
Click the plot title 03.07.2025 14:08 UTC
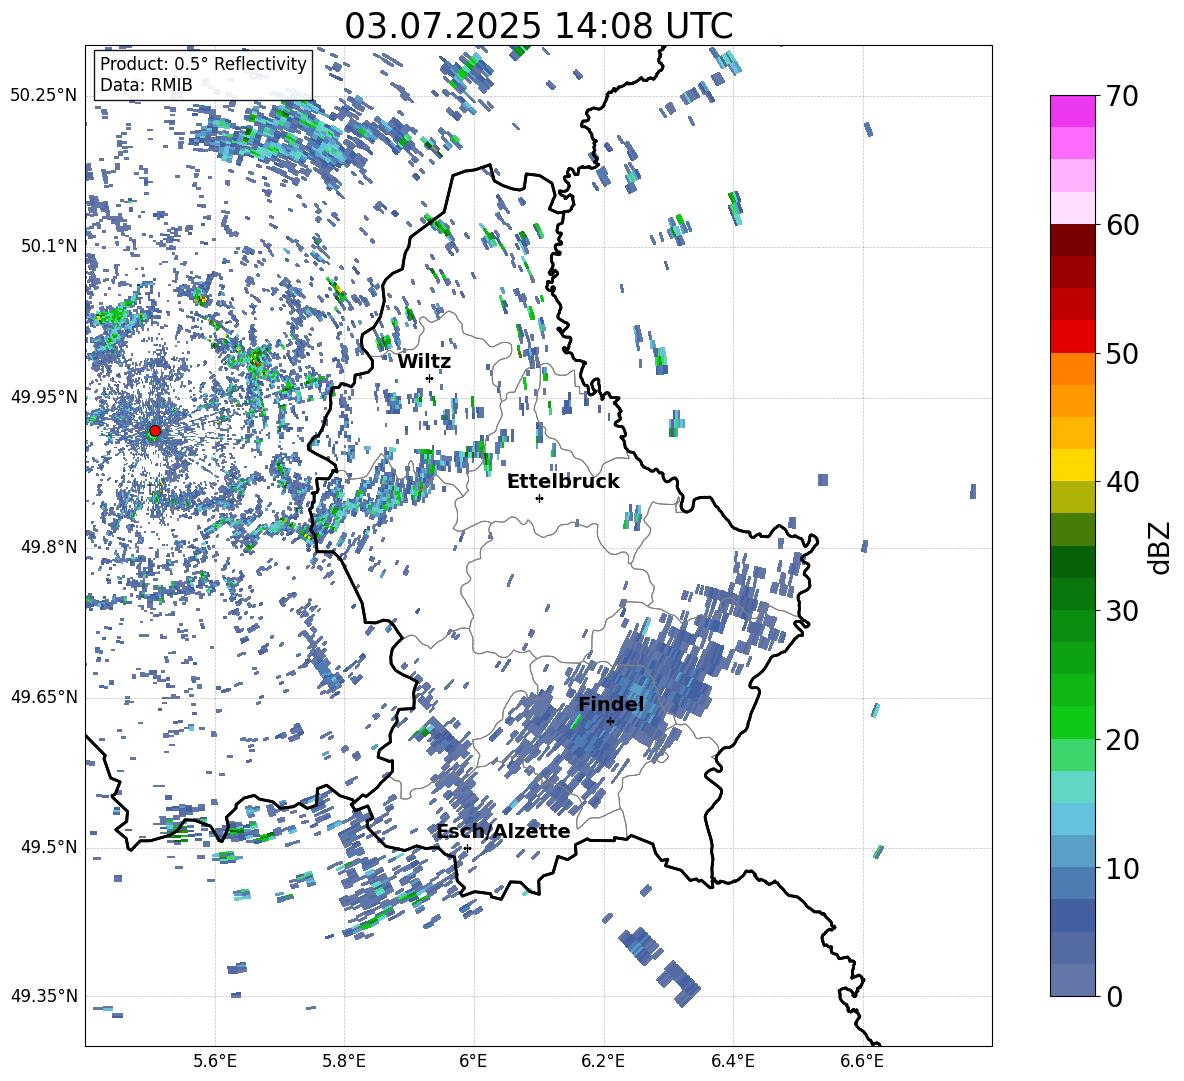[x=538, y=26]
